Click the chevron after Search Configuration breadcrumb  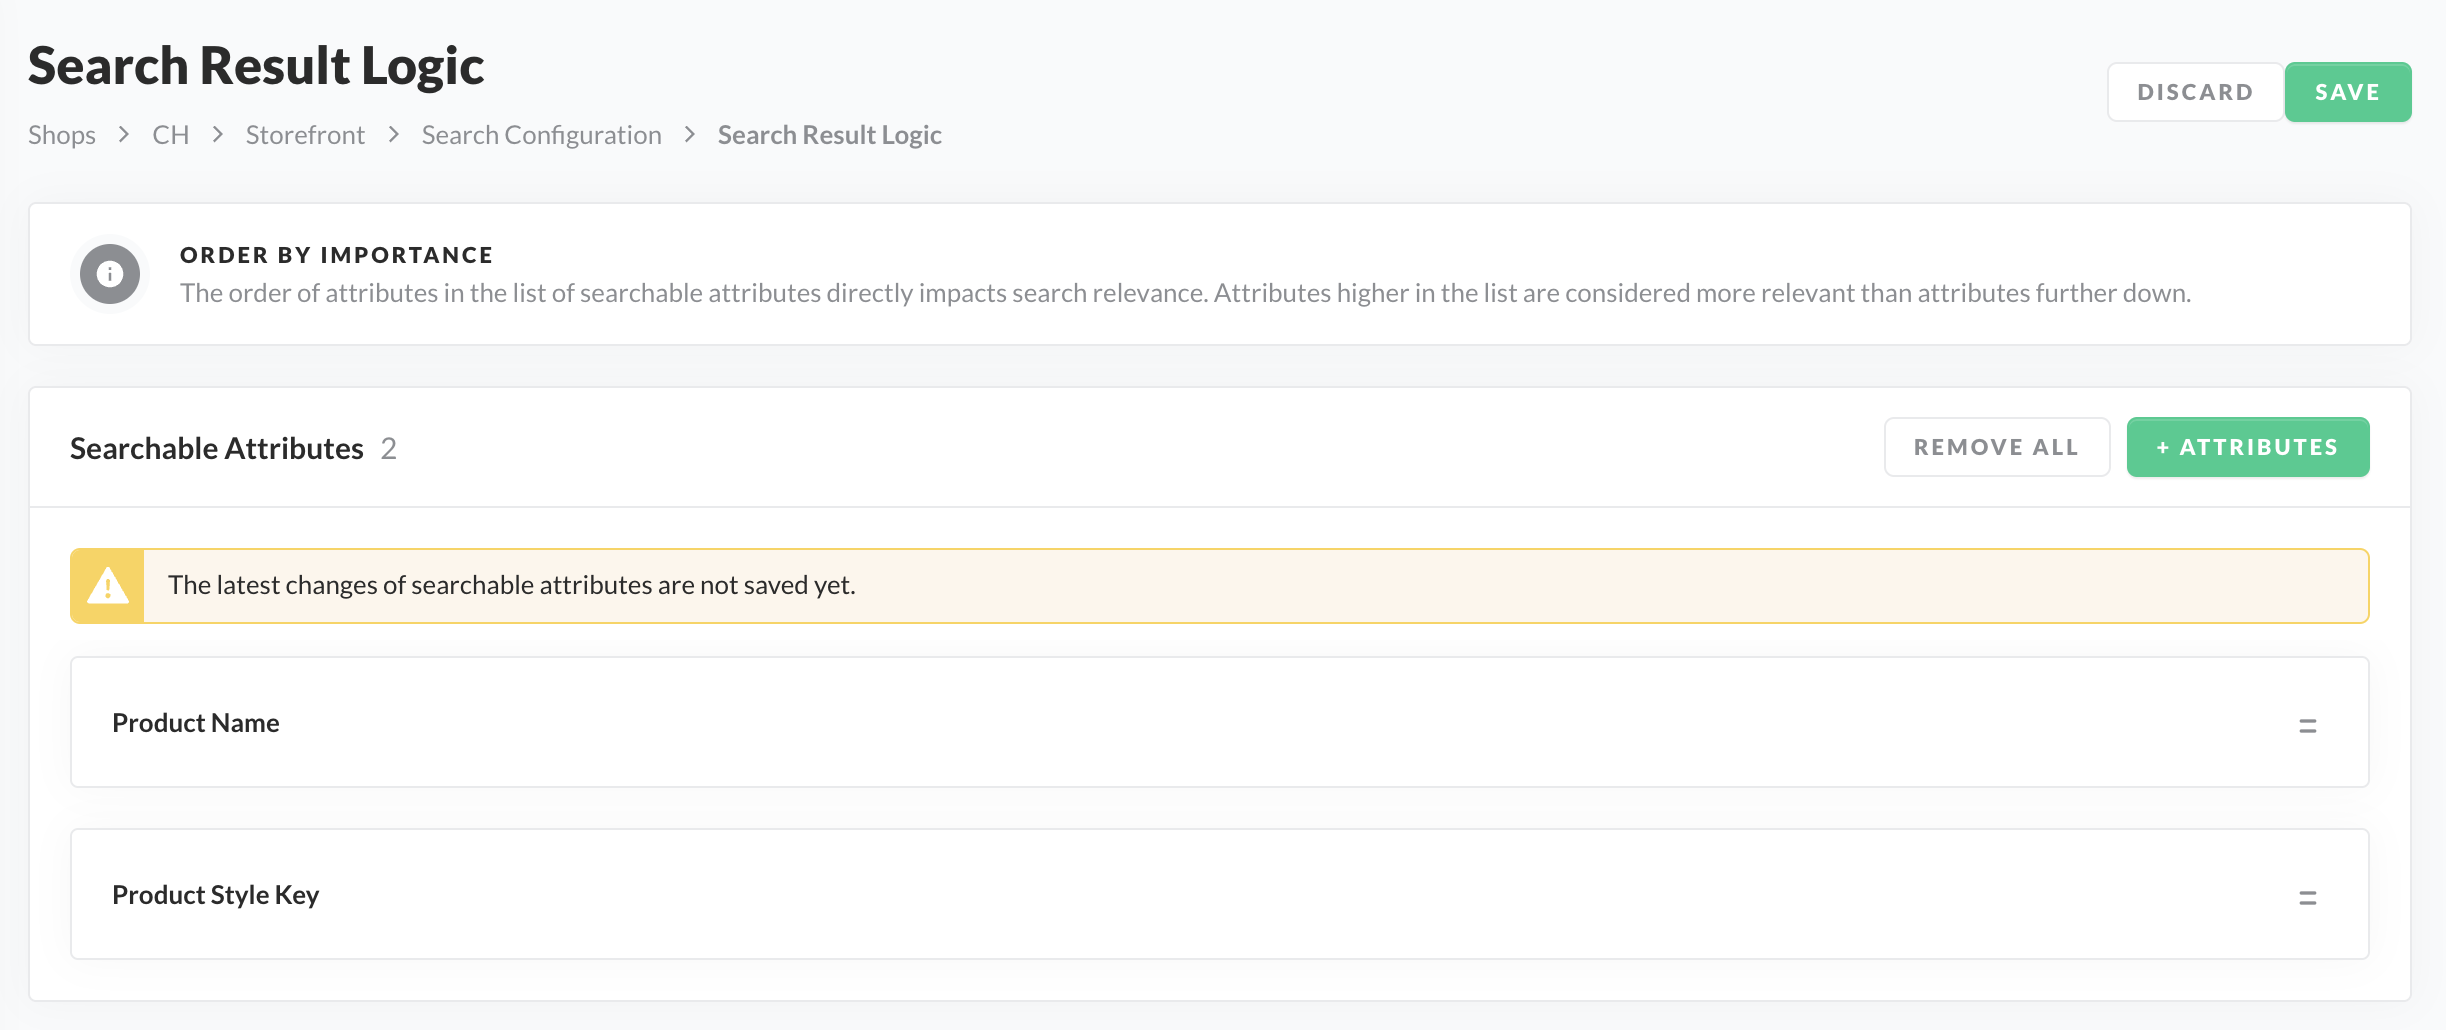(689, 134)
